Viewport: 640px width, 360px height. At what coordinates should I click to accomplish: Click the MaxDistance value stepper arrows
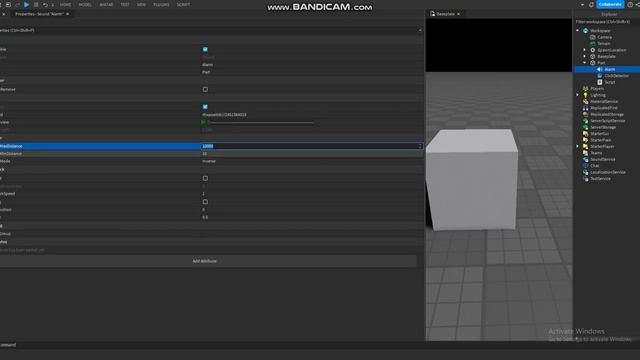click(420, 146)
